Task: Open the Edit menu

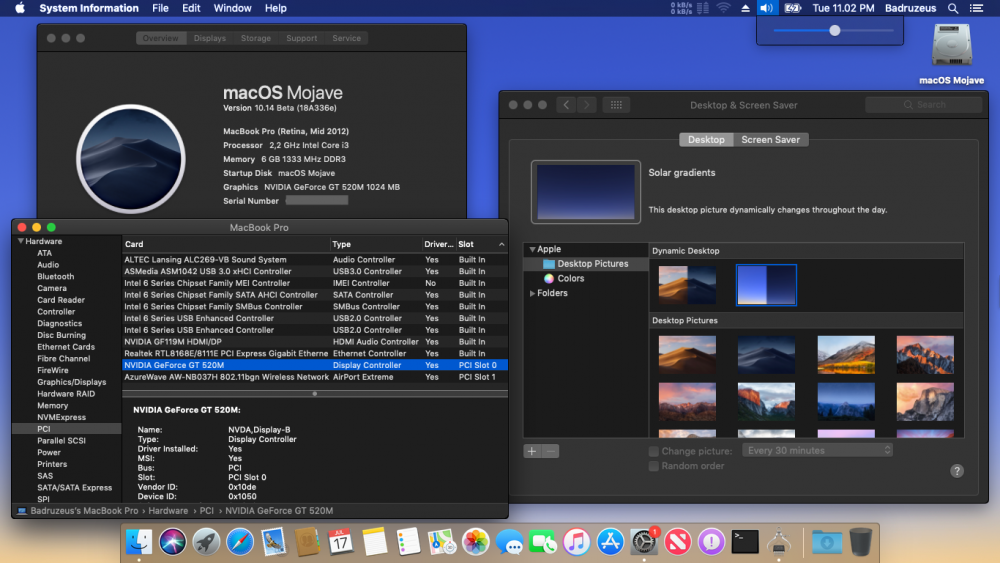Action: pos(191,8)
